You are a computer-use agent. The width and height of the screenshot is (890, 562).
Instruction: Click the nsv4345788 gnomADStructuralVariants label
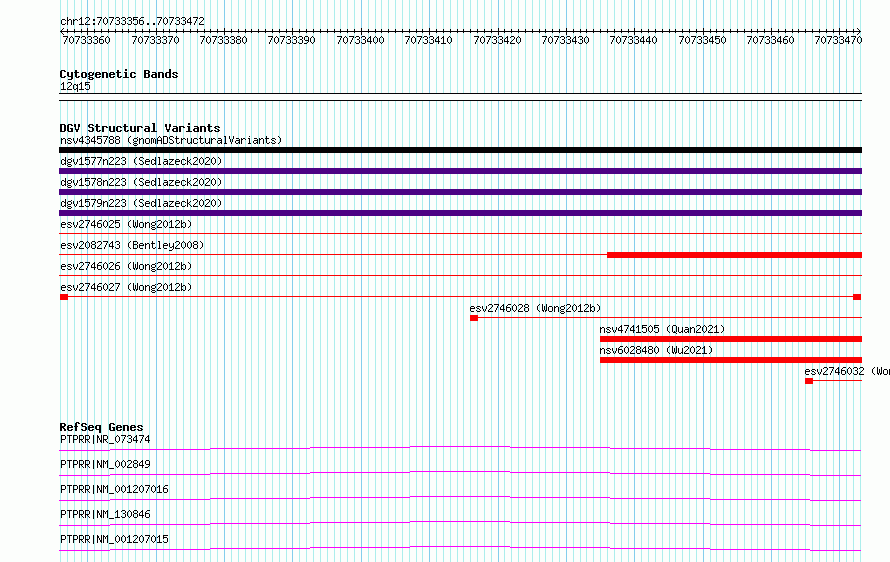(171, 140)
